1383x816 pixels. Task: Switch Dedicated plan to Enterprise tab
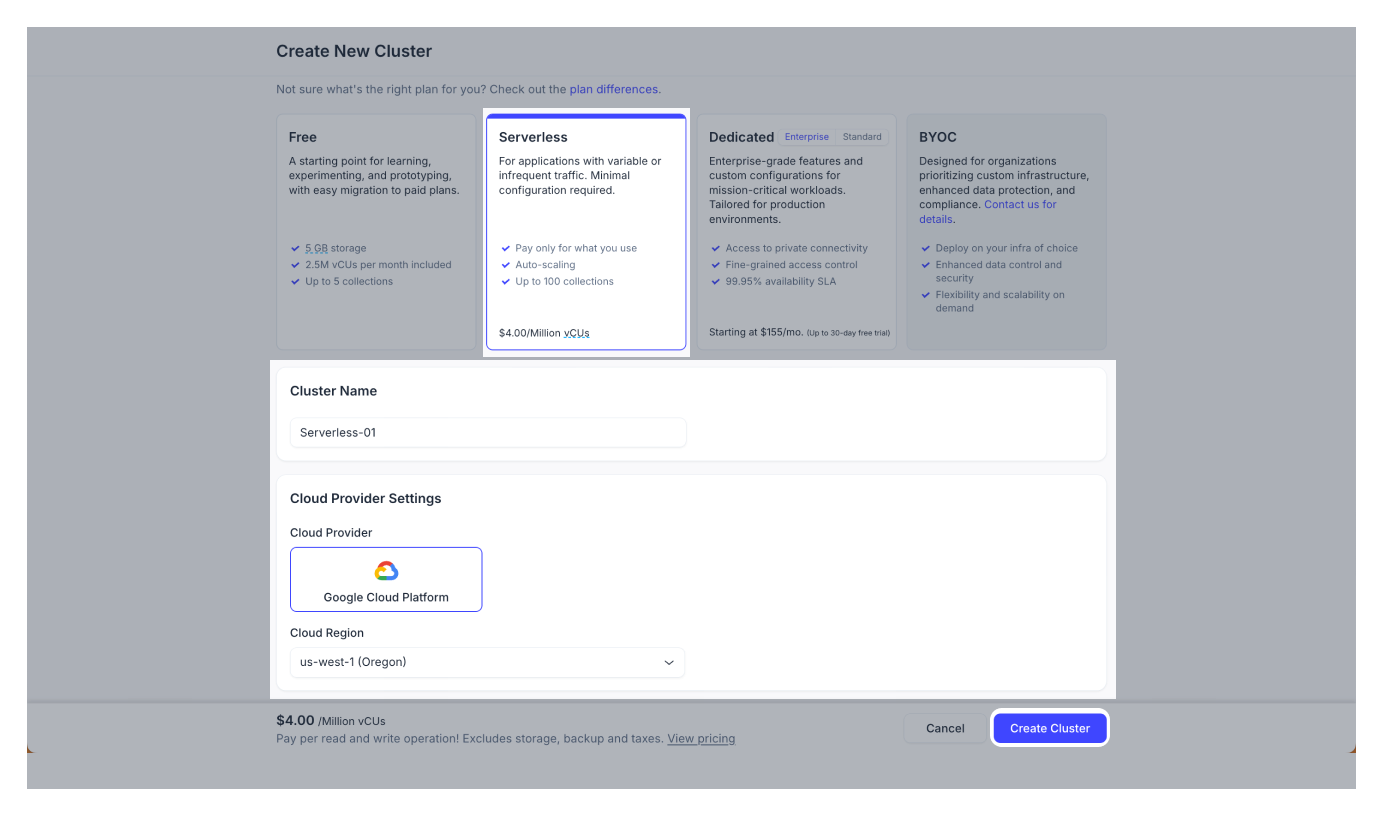tap(807, 137)
